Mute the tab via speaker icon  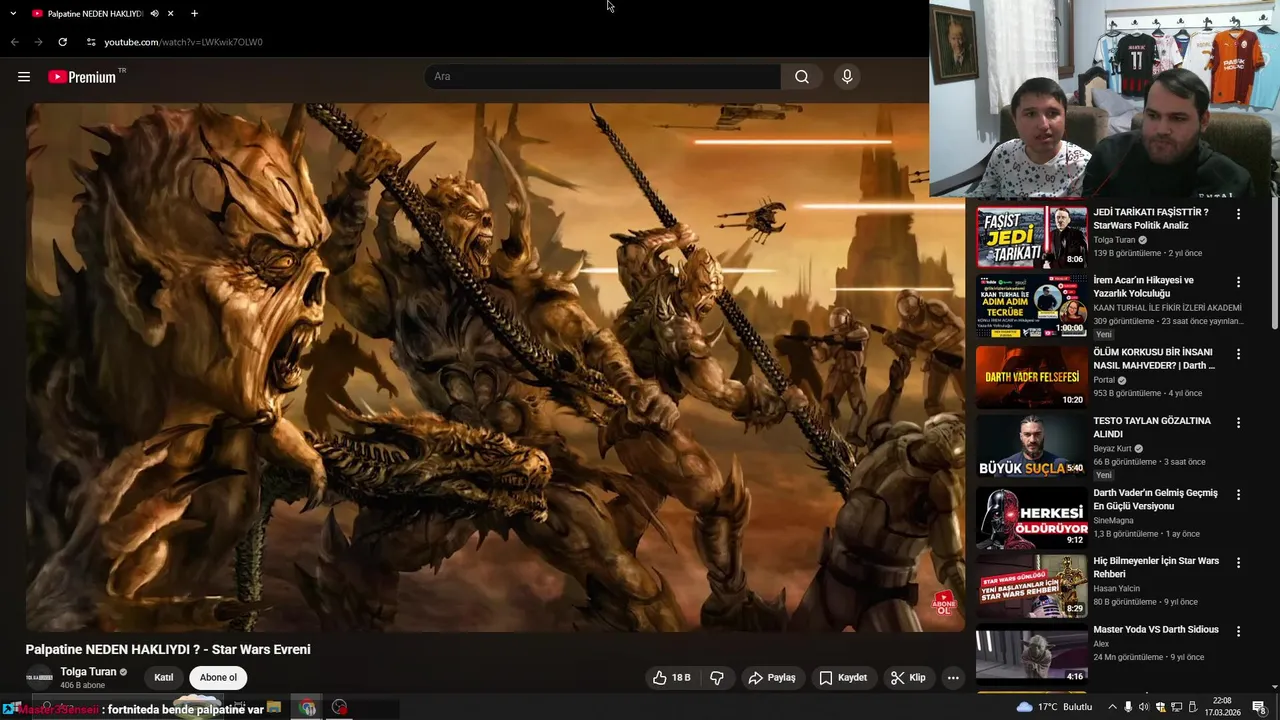(154, 14)
